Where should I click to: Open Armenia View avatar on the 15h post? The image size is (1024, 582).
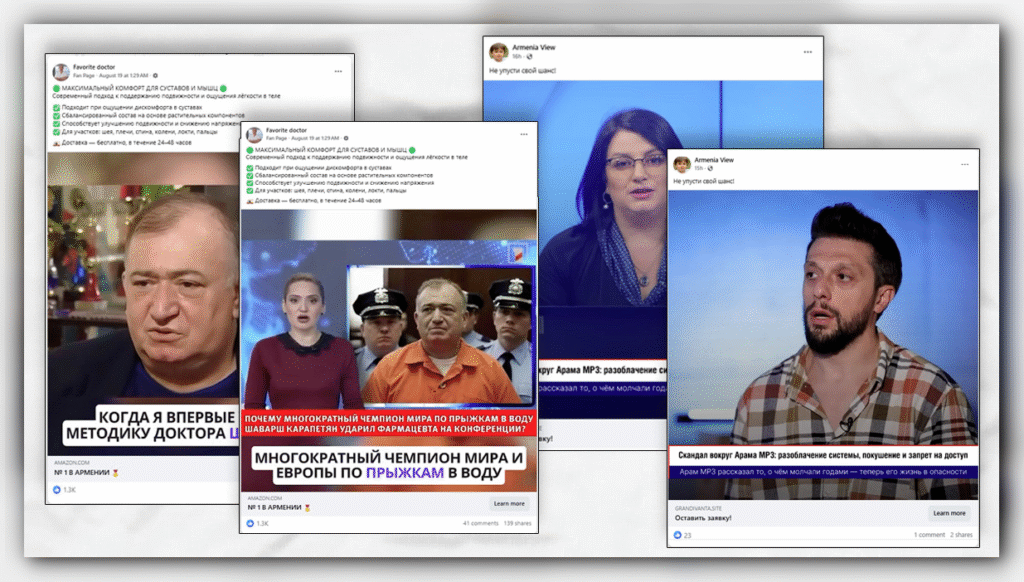pos(682,164)
